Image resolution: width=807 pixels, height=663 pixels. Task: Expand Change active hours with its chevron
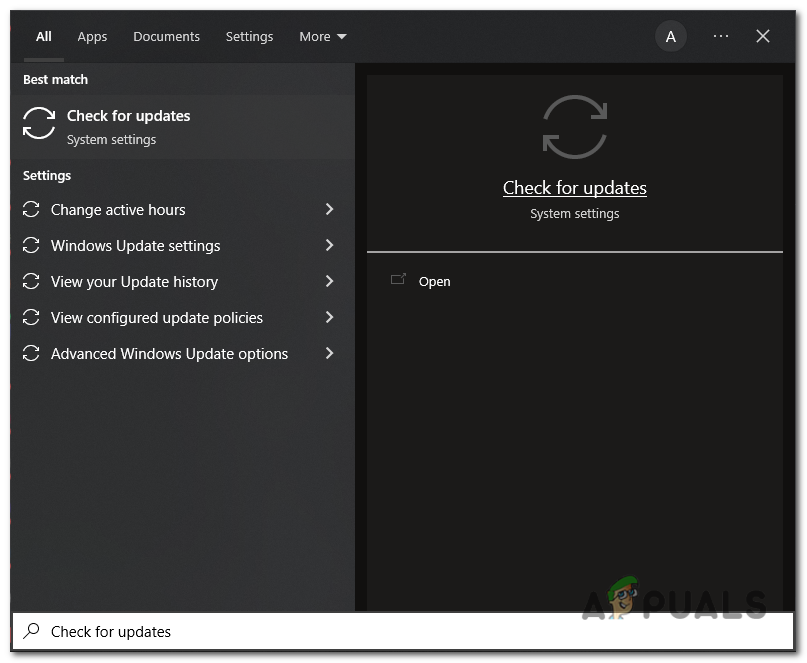pyautogui.click(x=329, y=210)
